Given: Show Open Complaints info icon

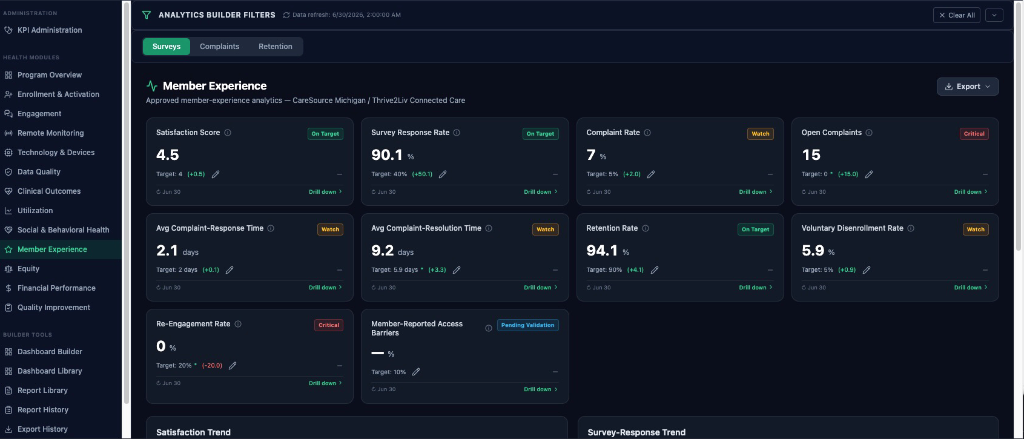Looking at the screenshot, I should point(869,133).
